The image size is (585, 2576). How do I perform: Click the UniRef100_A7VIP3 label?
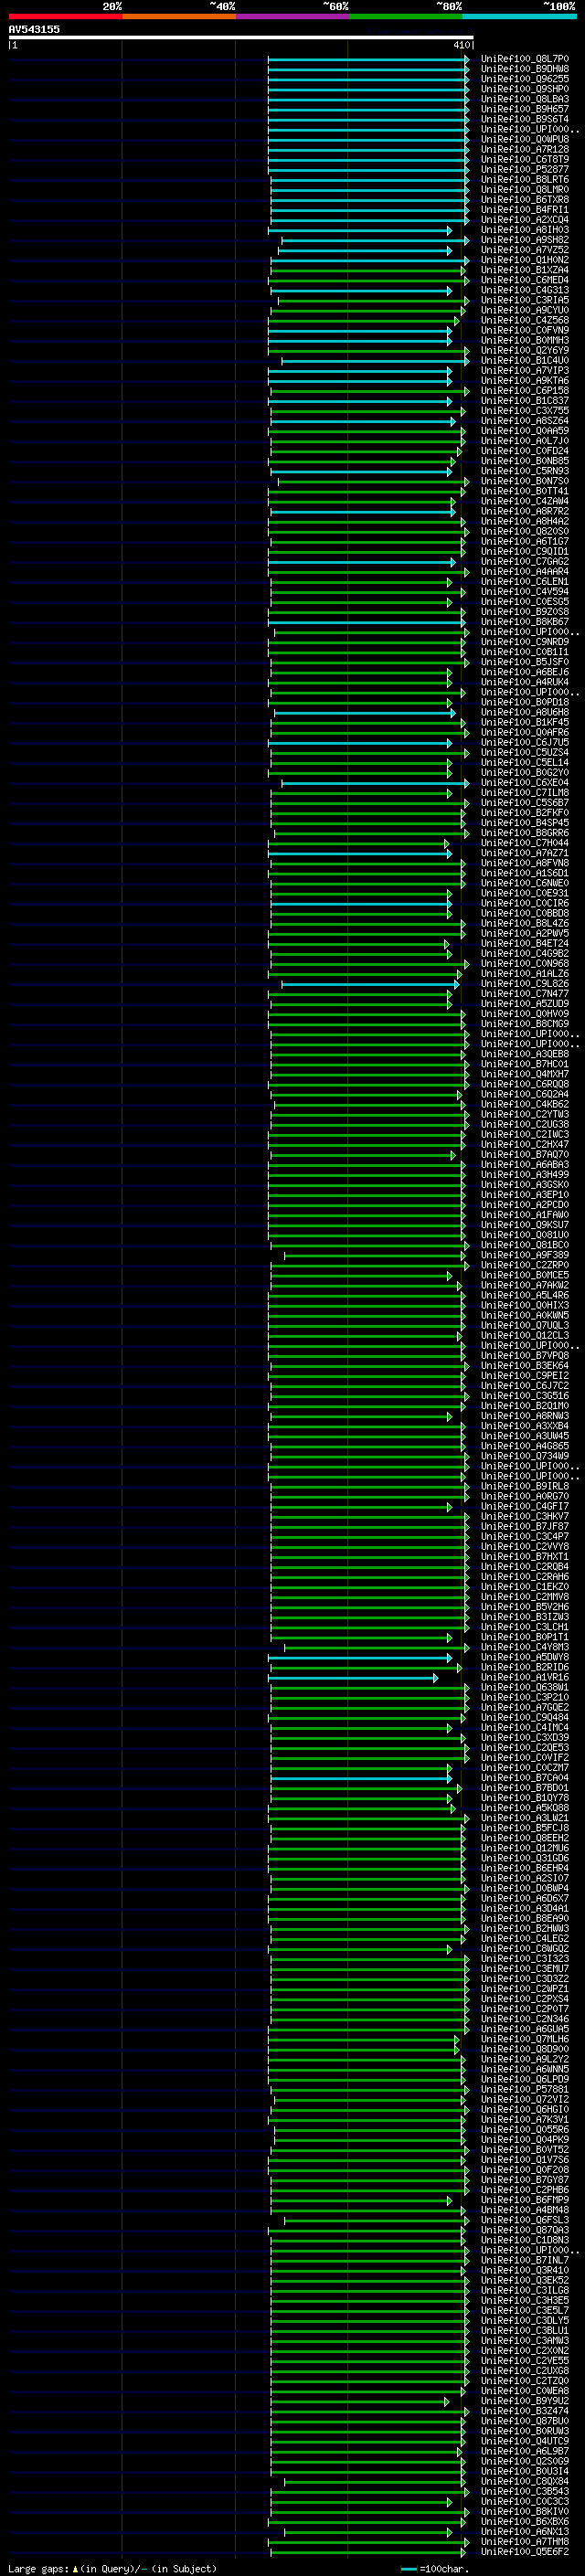pyautogui.click(x=525, y=370)
